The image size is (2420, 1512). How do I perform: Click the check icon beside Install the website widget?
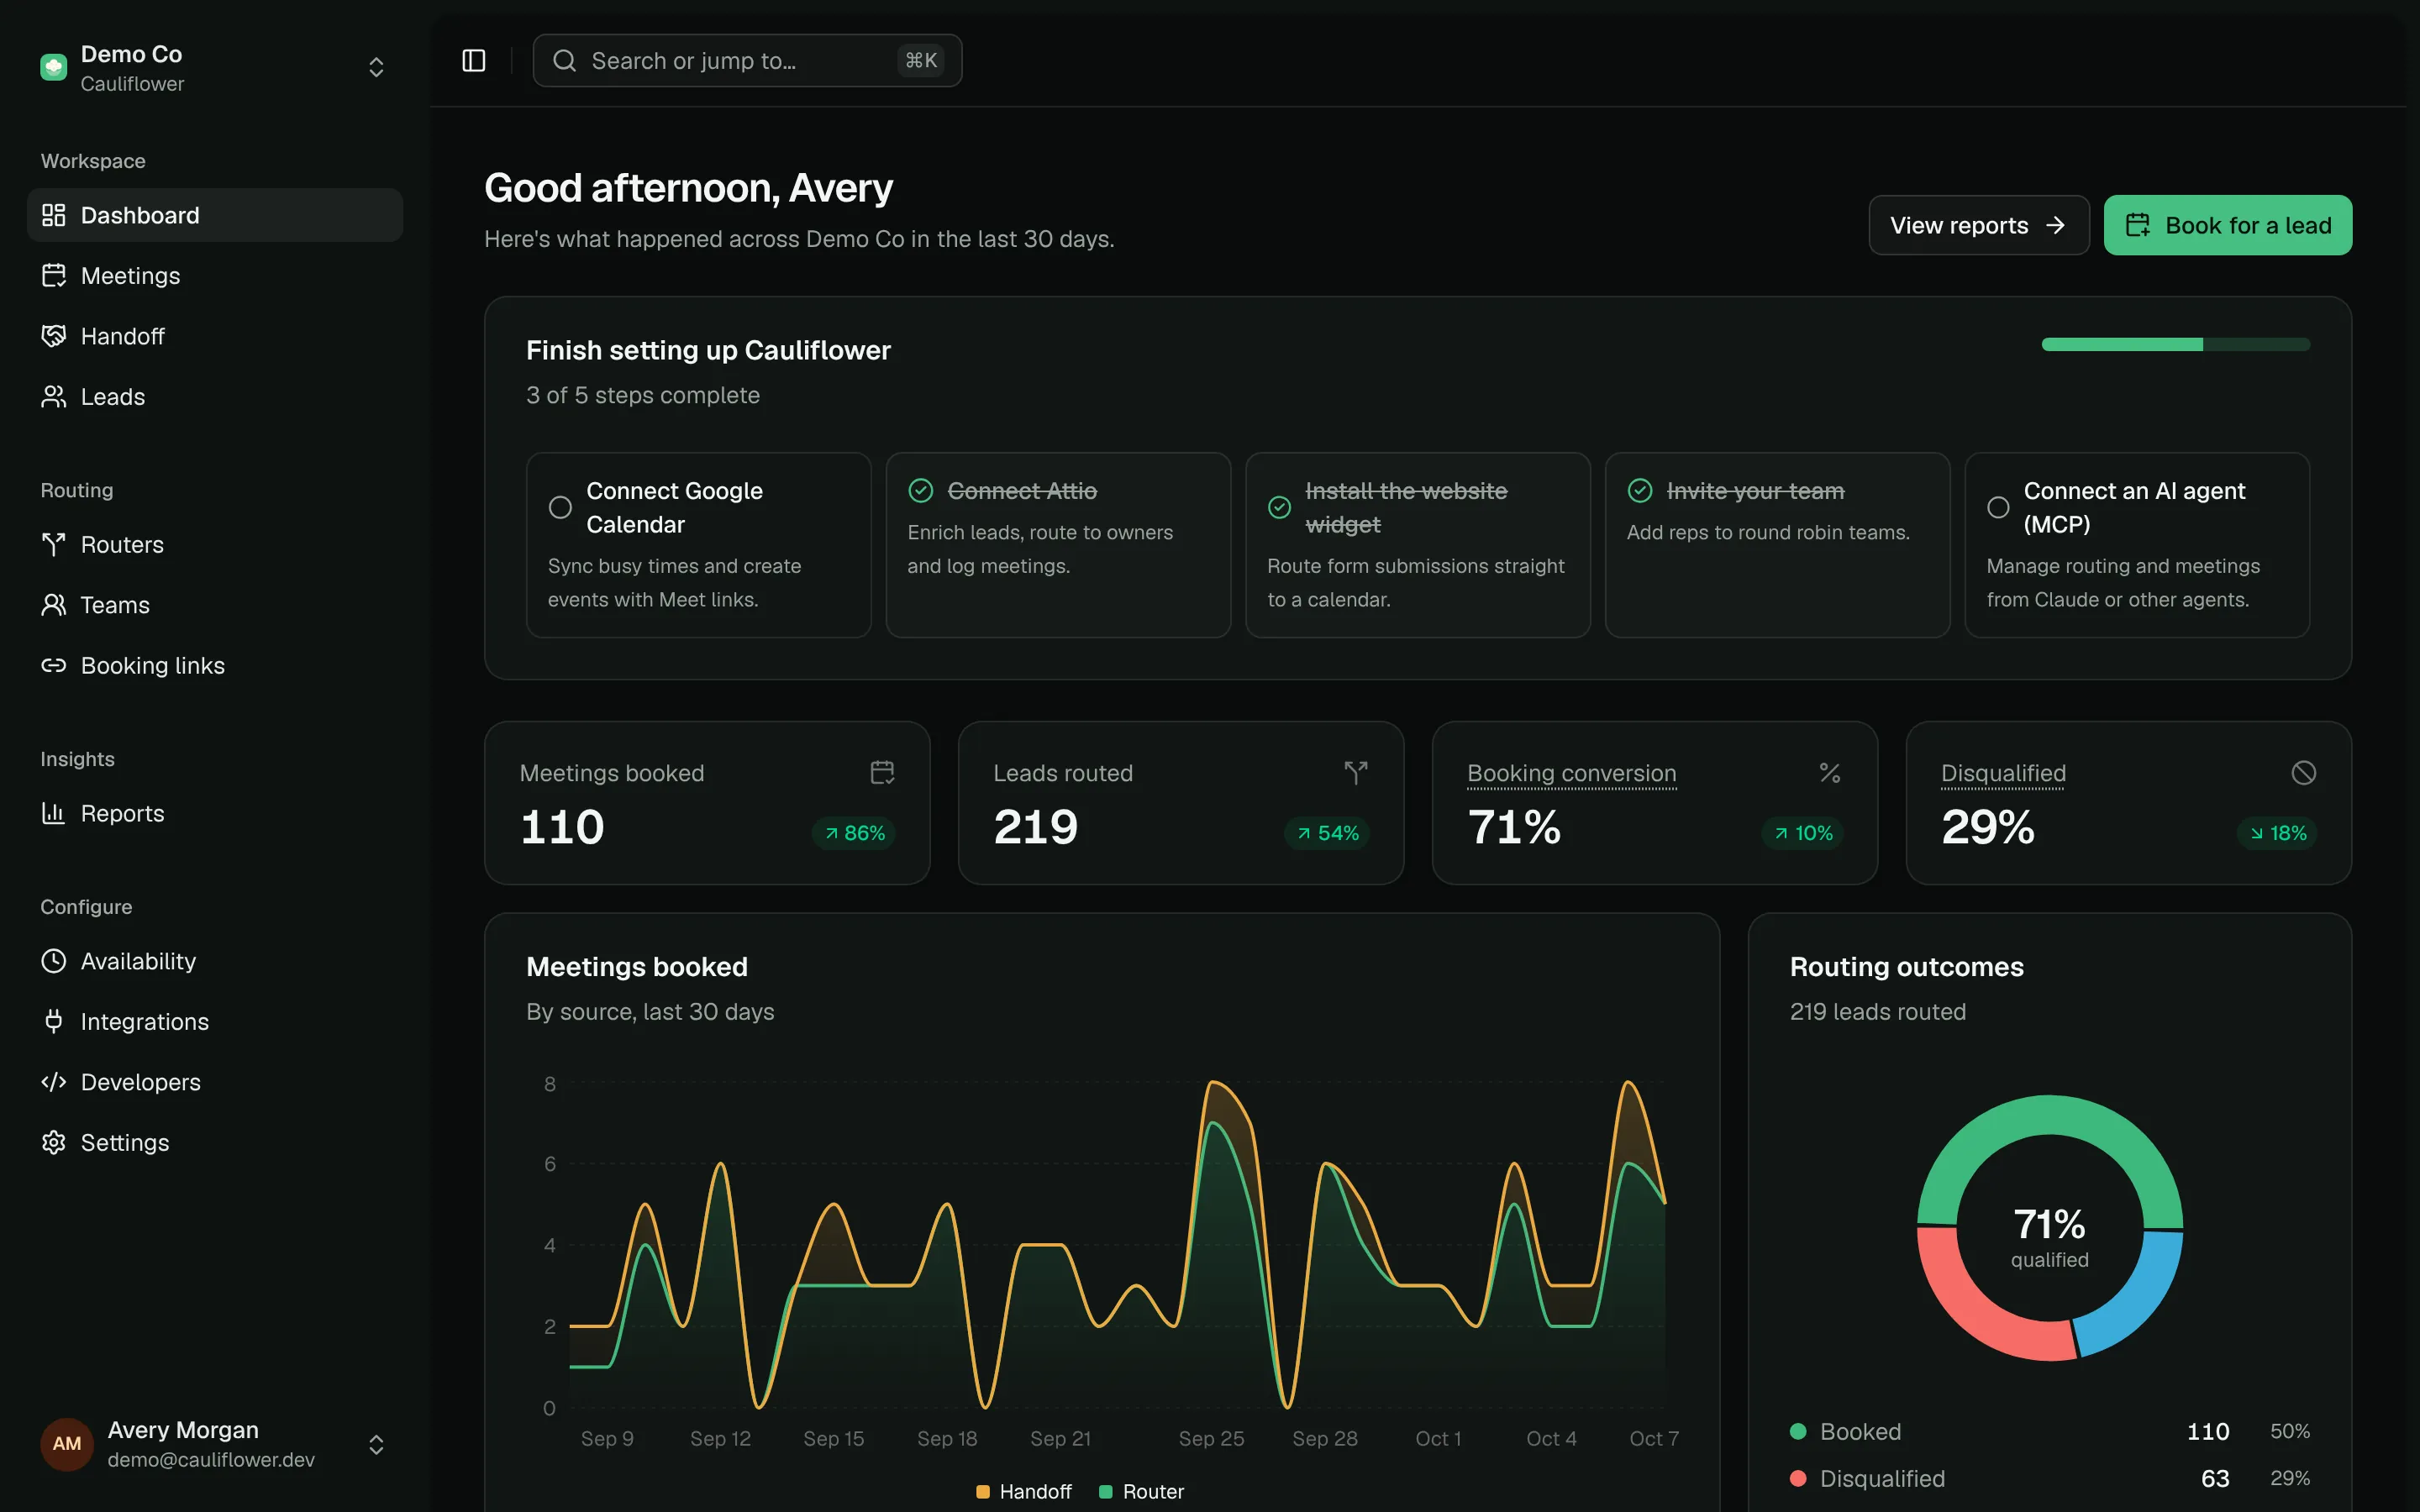tap(1280, 507)
